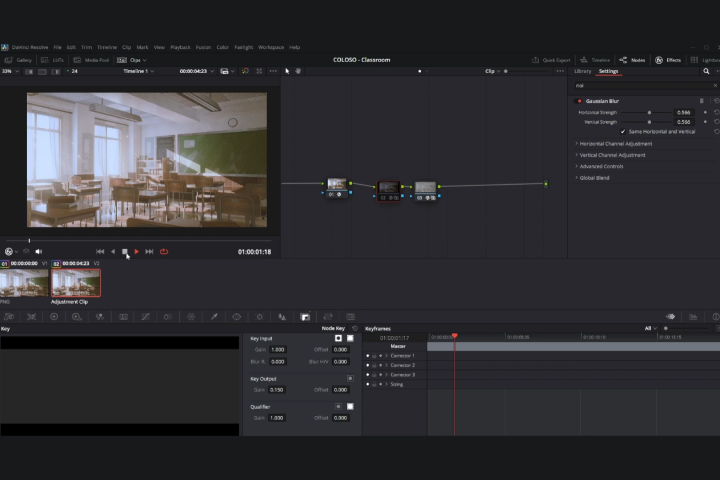Uncheck Same Horizontal and Vertical
720x480 pixels.
point(623,132)
